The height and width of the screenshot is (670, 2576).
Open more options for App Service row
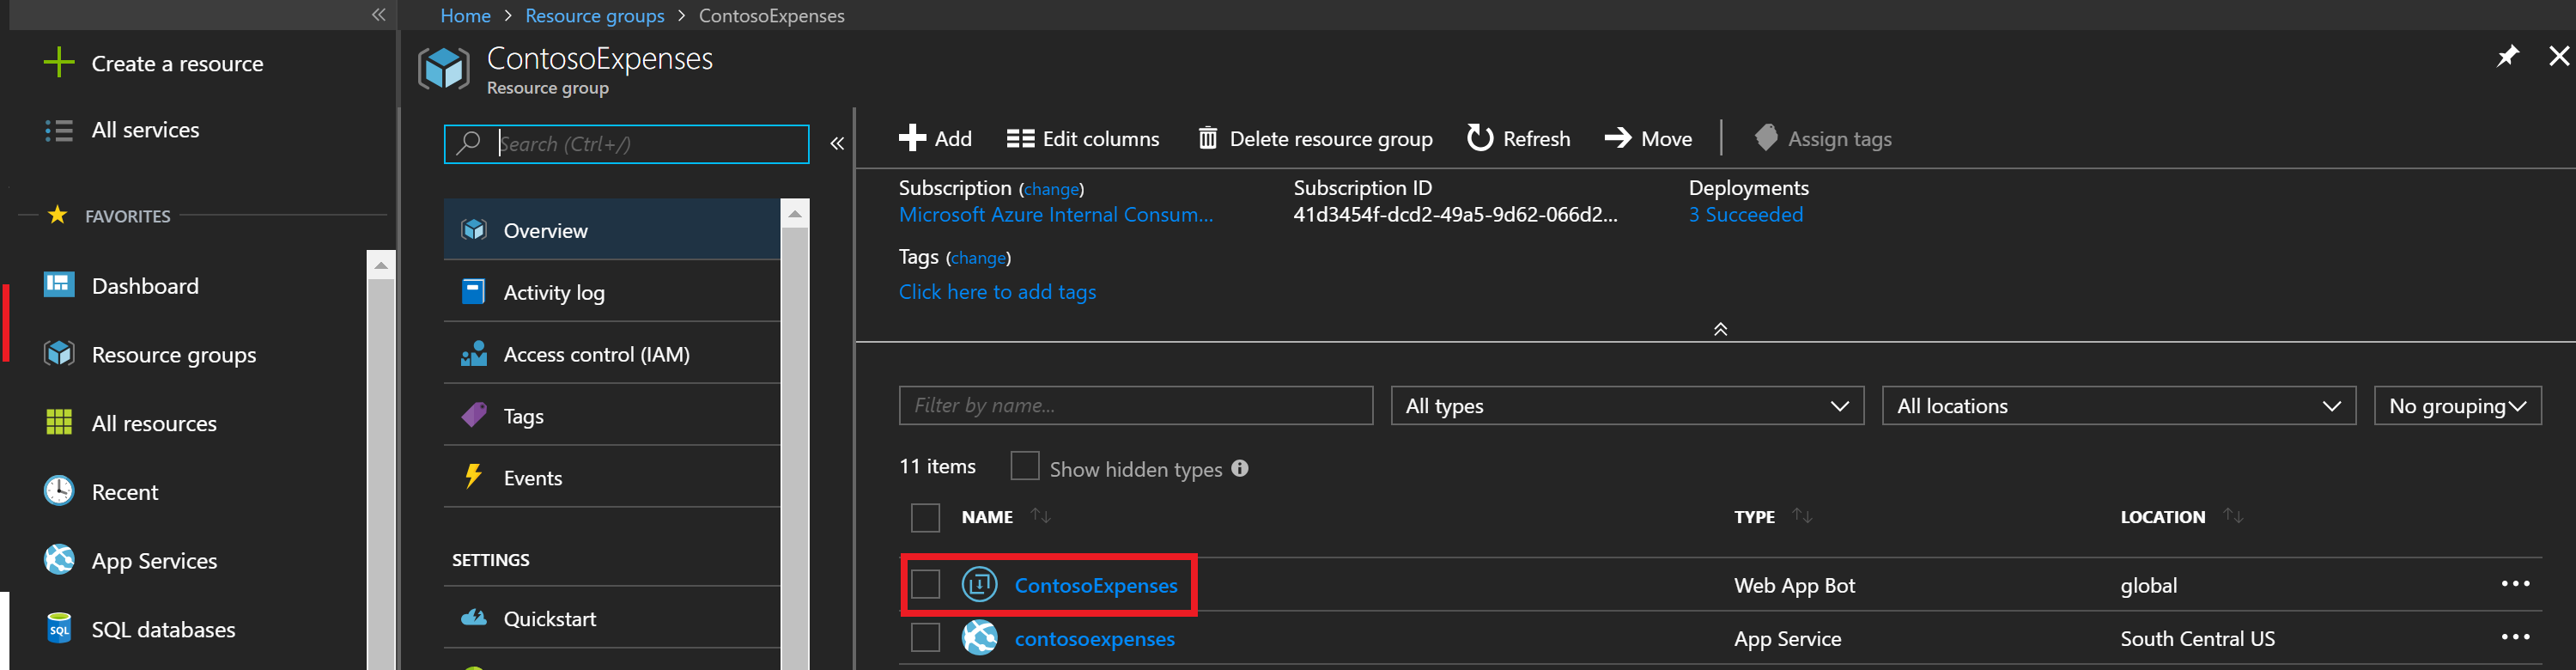(x=2515, y=637)
